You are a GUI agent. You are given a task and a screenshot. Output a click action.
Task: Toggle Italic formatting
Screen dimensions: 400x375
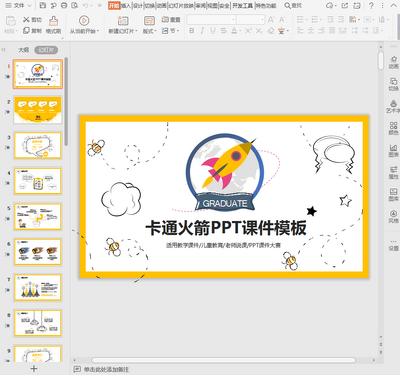pos(202,31)
